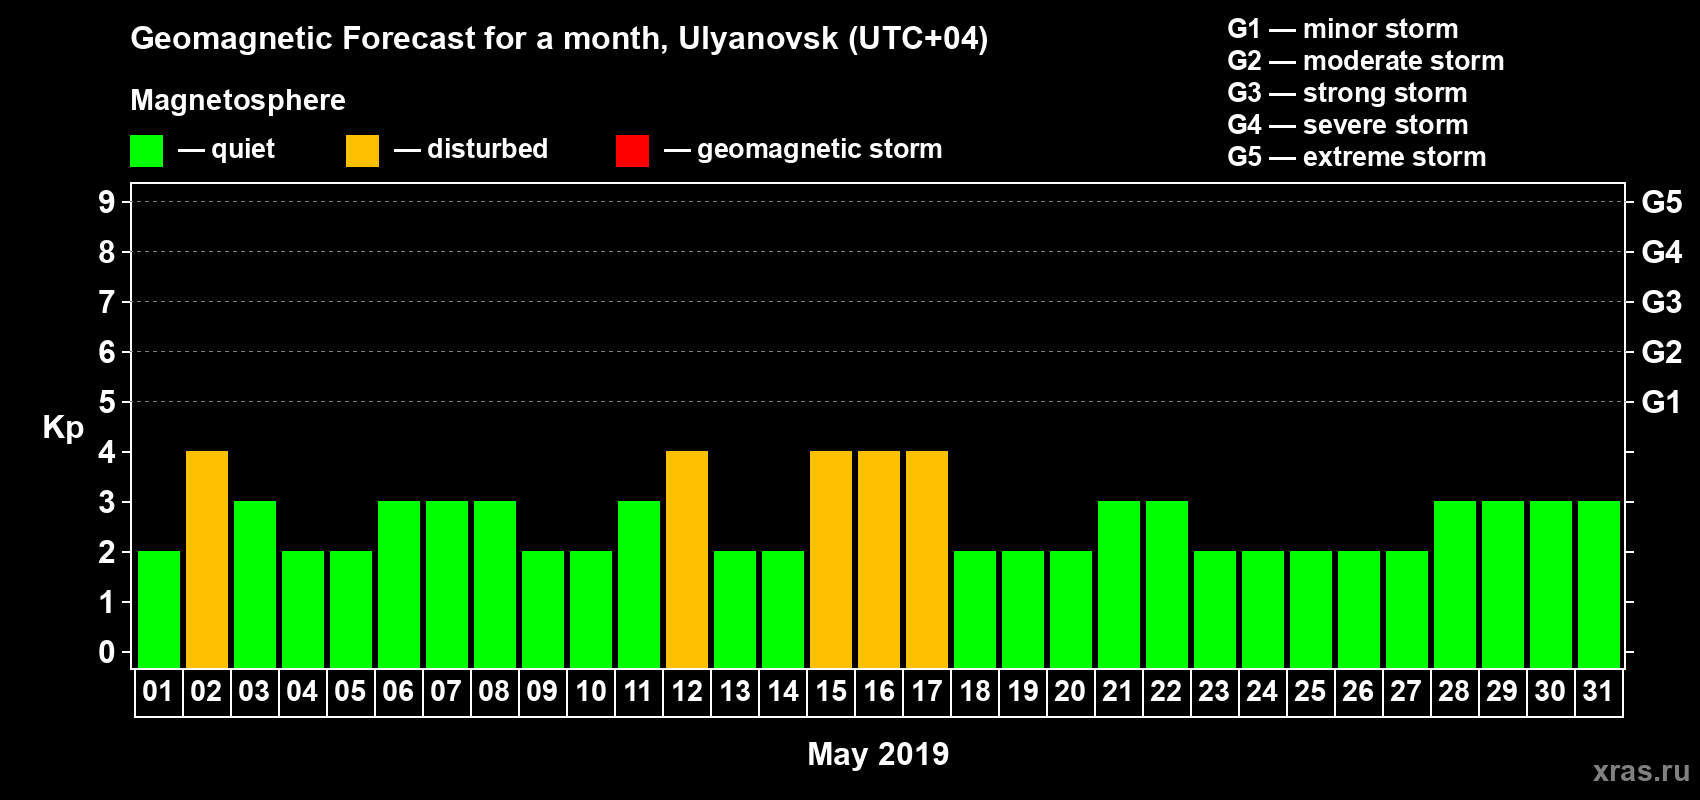The height and width of the screenshot is (800, 1700).
Task: Click the 'G3' label on right axis
Action: coord(1662,302)
